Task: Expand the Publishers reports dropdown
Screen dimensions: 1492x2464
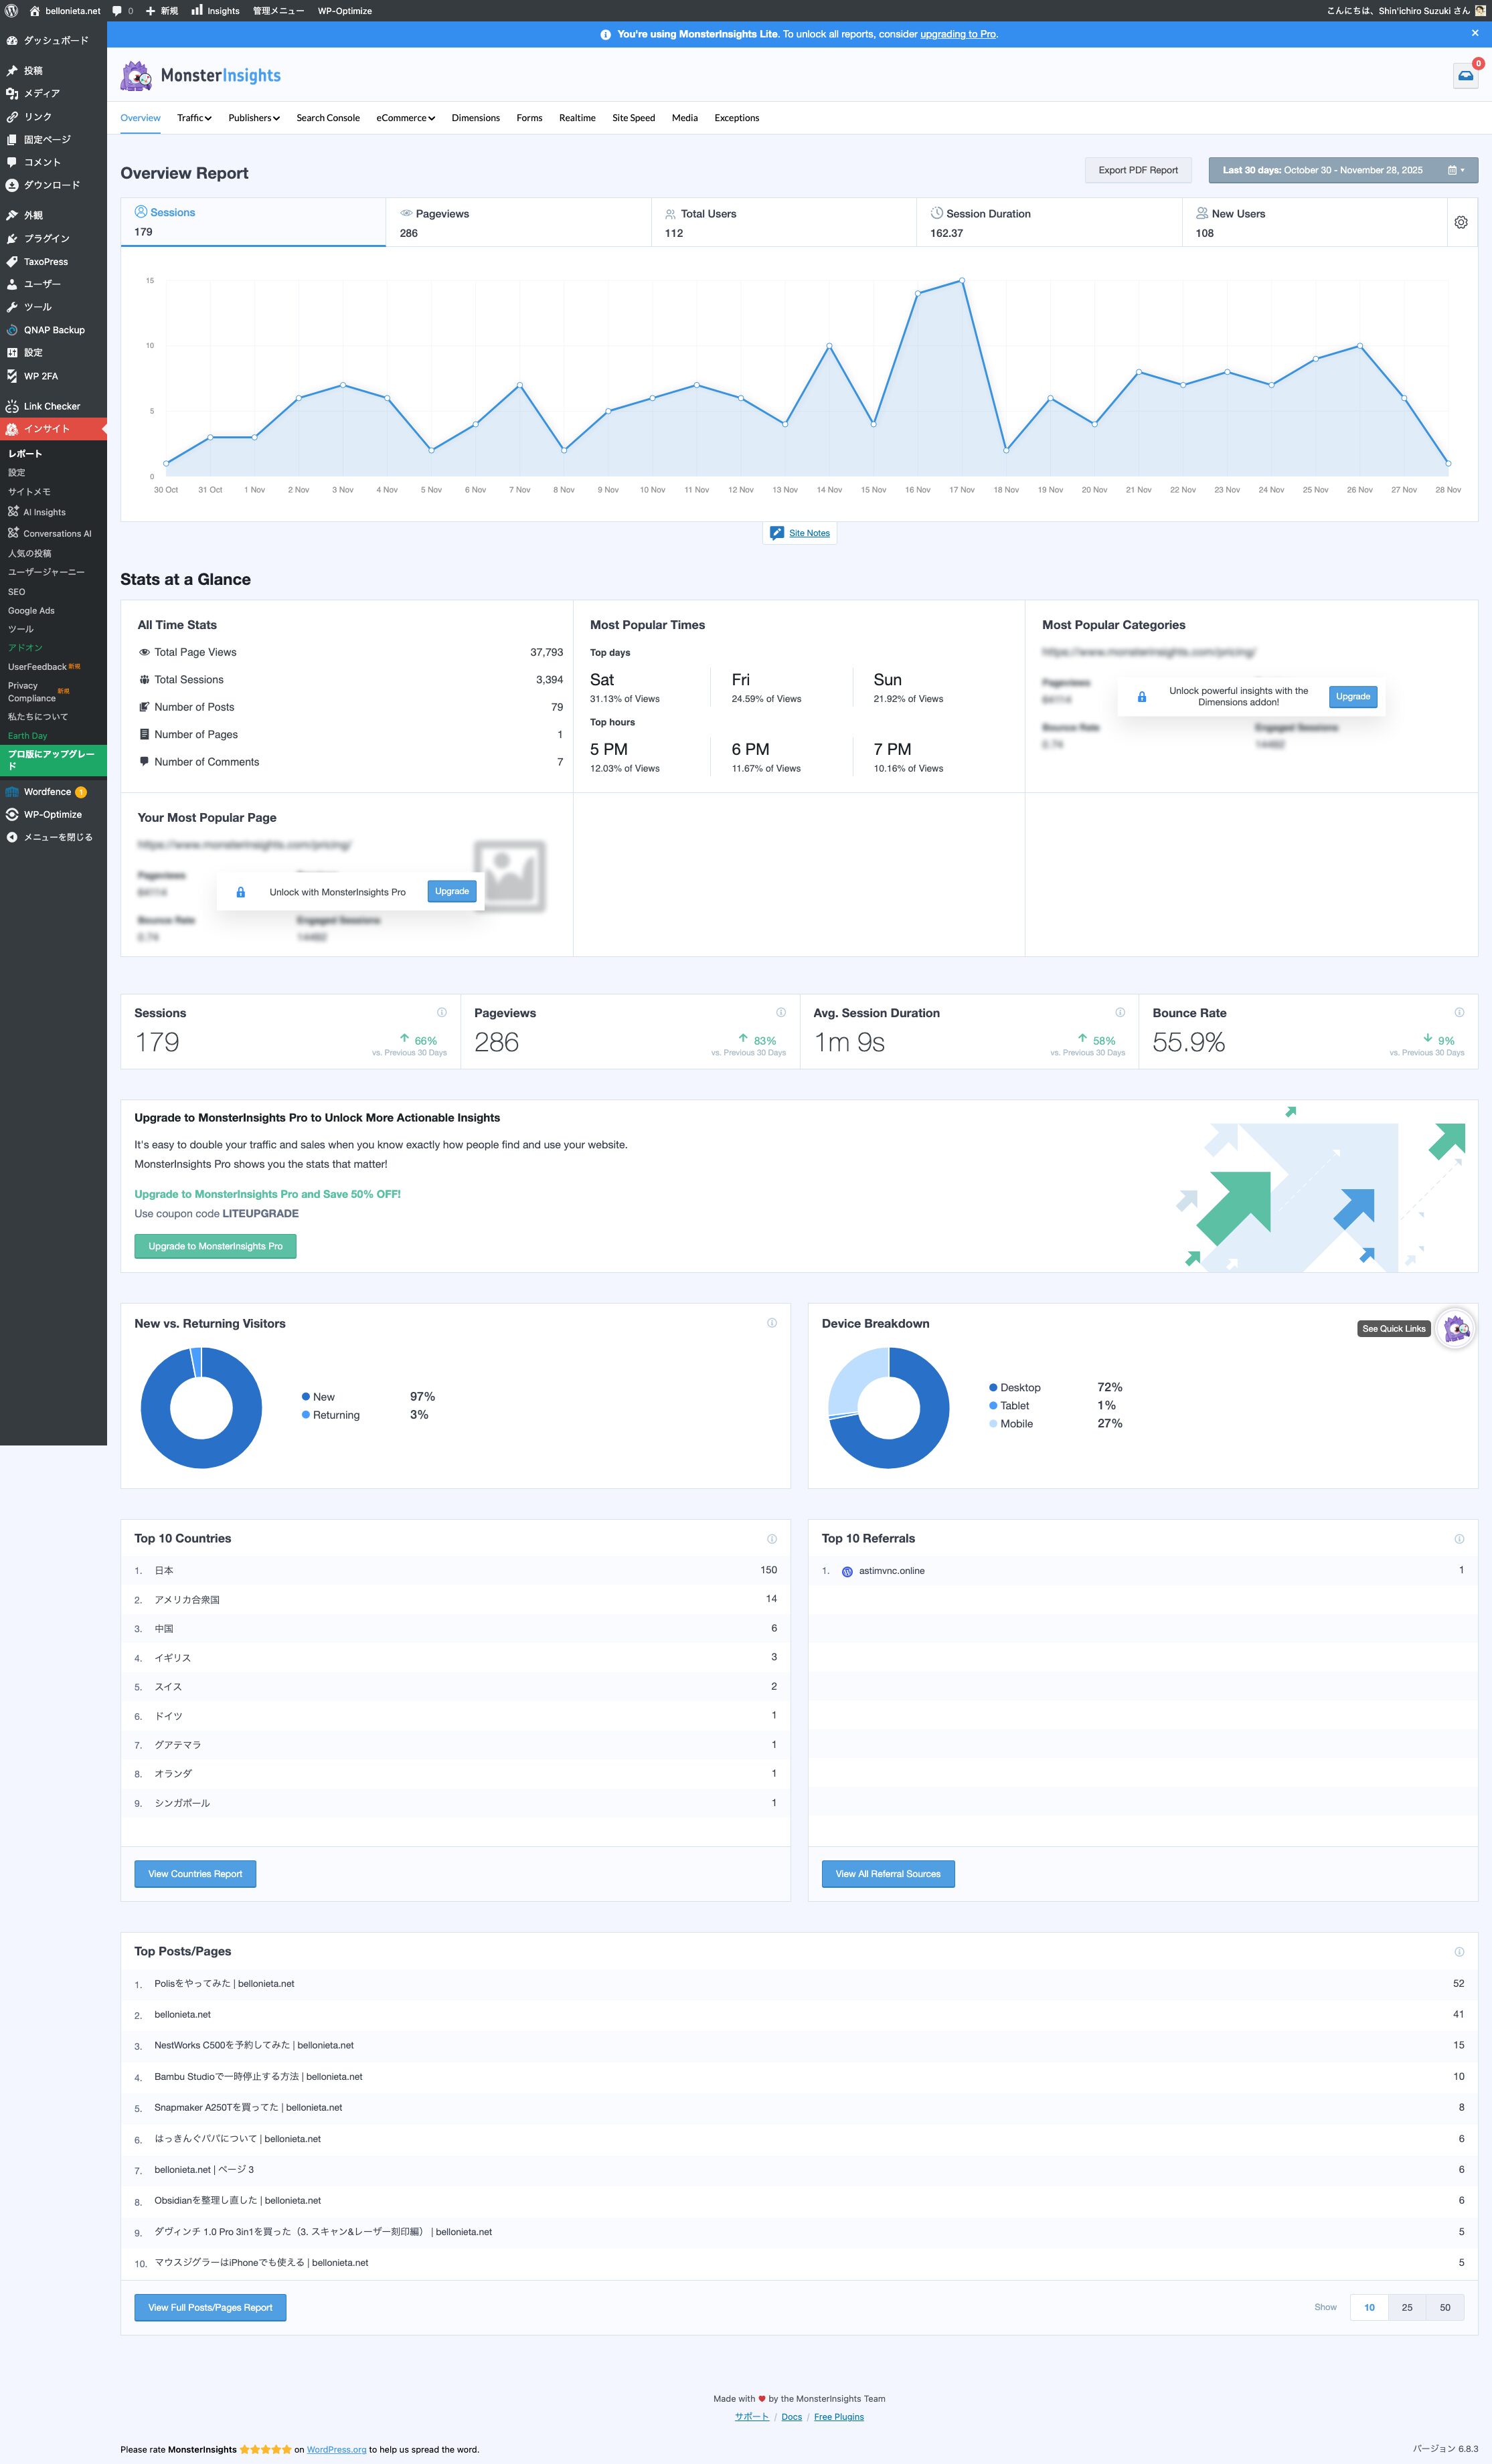Action: (254, 118)
